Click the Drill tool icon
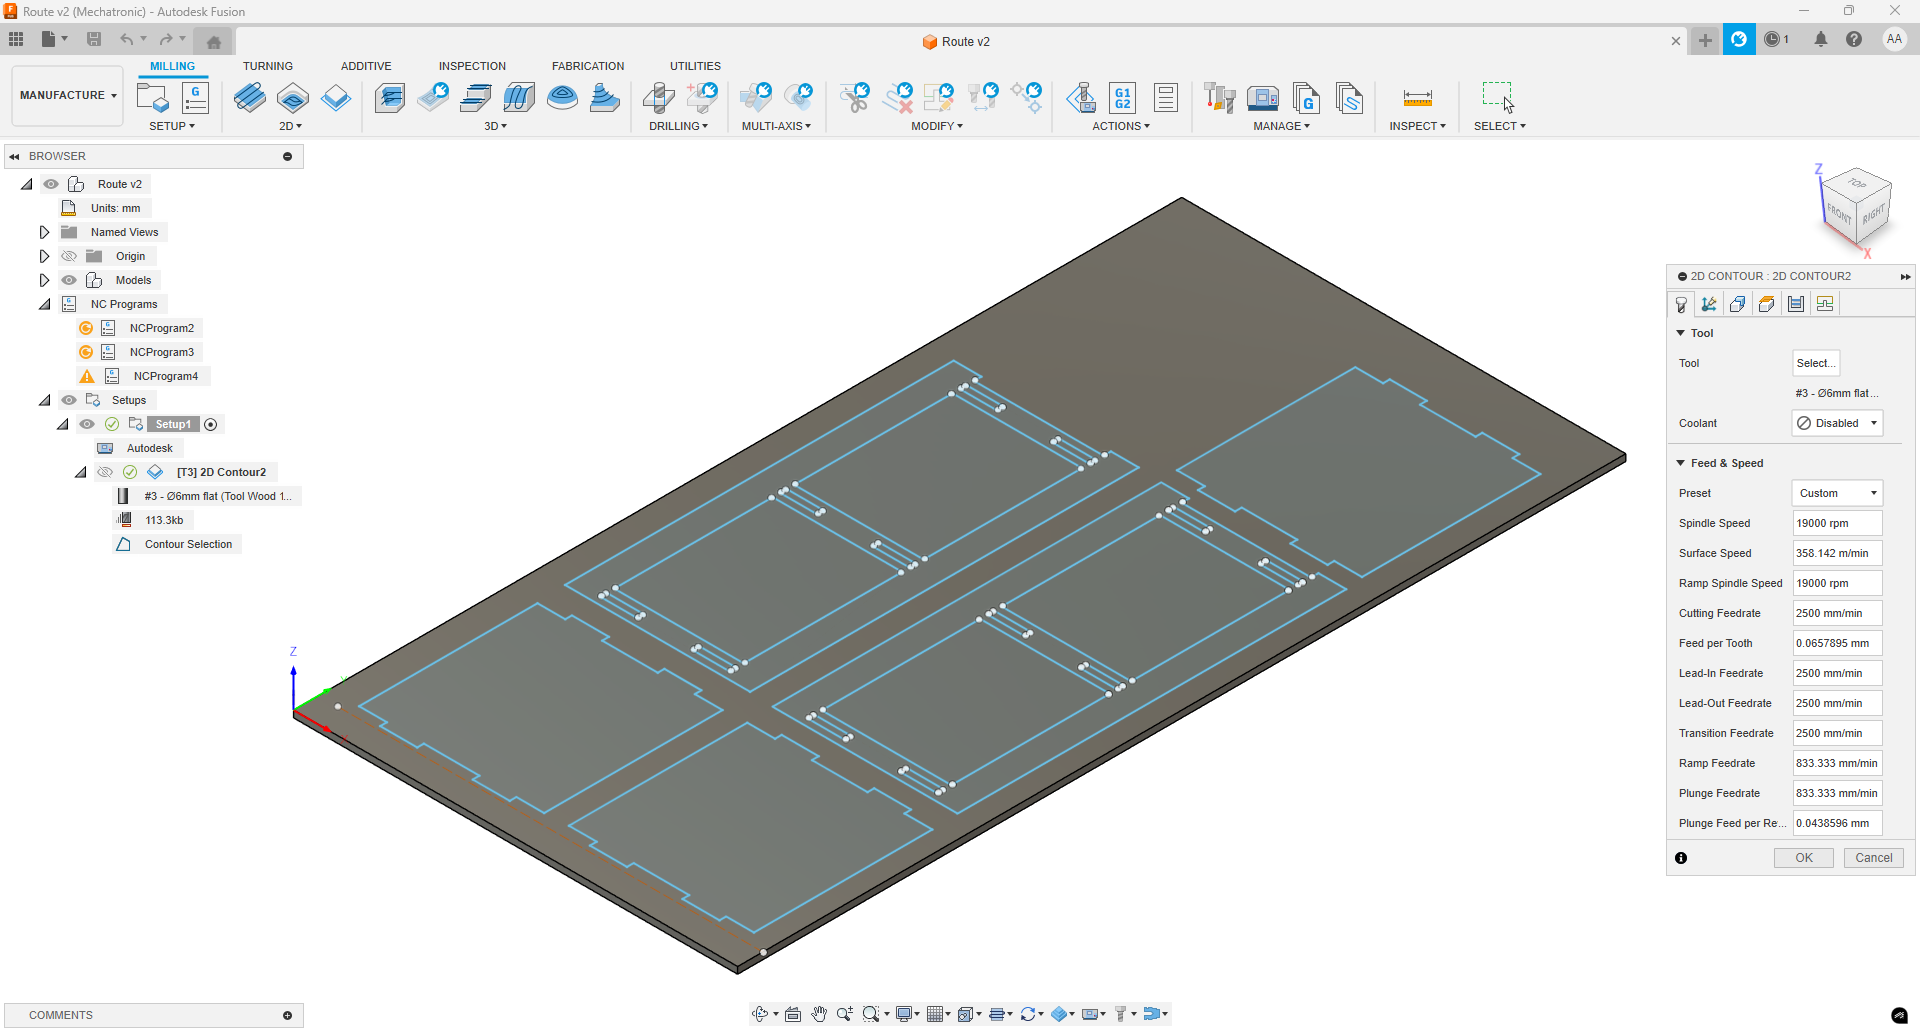Viewport: 1920px width, 1032px height. pos(659,98)
